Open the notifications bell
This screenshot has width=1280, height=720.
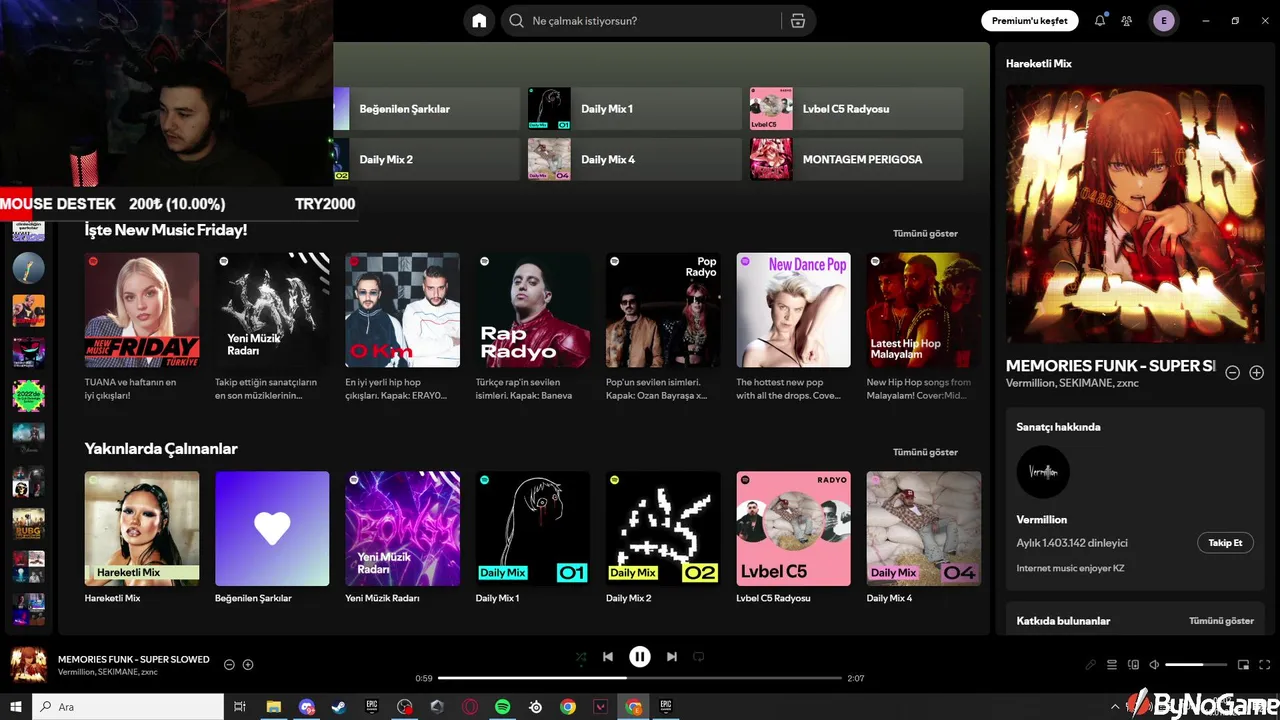tap(1100, 20)
